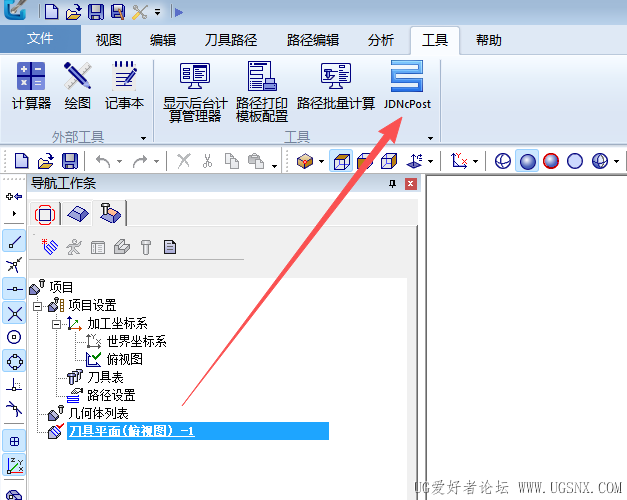Launch the JDNcPost post processor

point(407,86)
